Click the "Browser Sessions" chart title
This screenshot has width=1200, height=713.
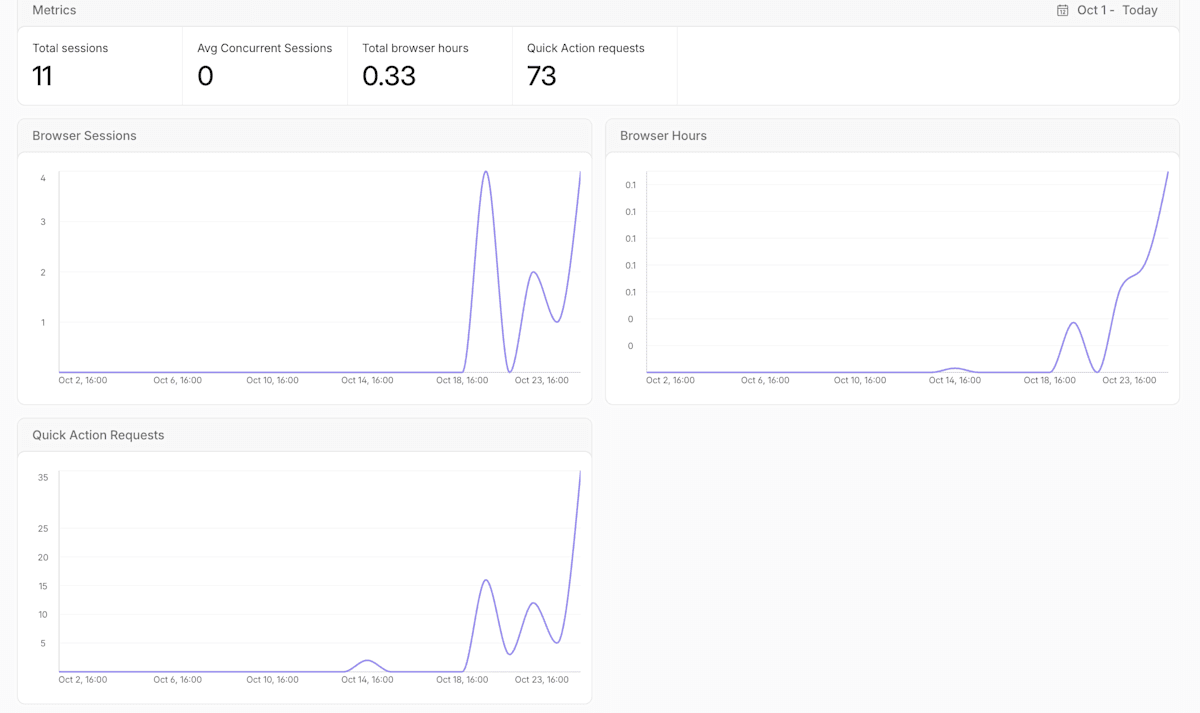[x=84, y=136]
